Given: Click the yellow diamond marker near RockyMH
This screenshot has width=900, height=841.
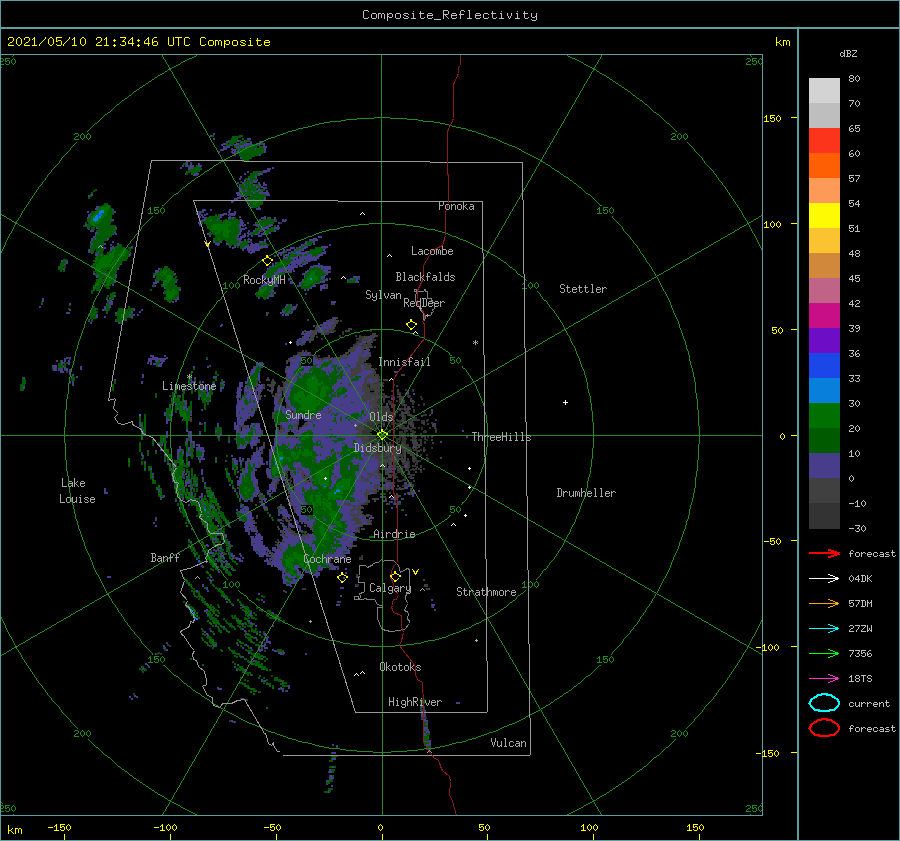Looking at the screenshot, I should 267,261.
